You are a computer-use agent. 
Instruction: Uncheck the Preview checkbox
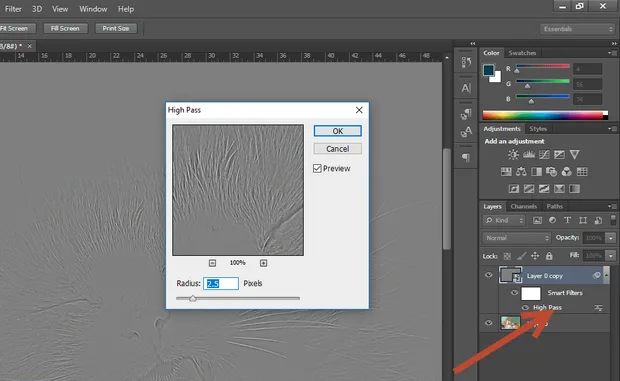coord(317,169)
